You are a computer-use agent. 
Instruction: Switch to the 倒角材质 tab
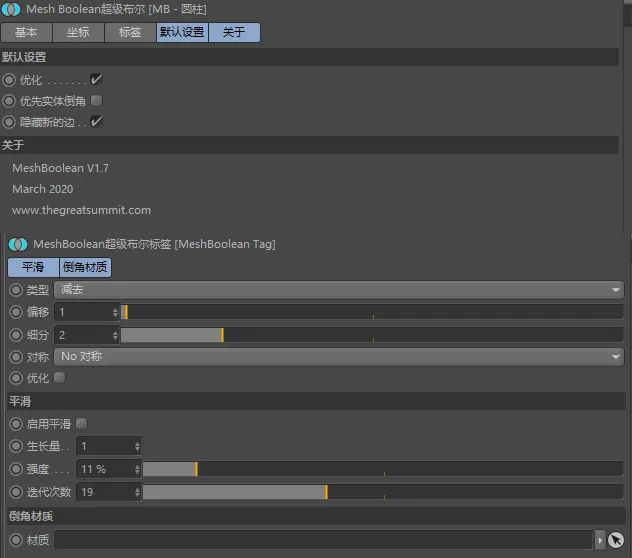coord(86,267)
